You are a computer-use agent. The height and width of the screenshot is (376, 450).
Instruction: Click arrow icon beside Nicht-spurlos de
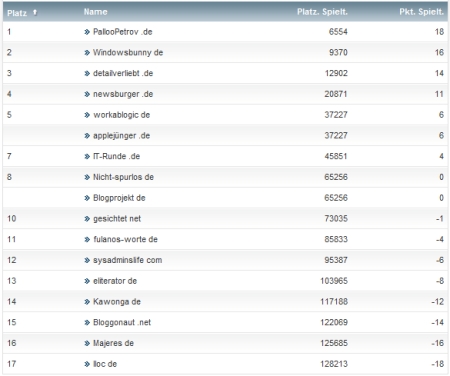point(87,177)
